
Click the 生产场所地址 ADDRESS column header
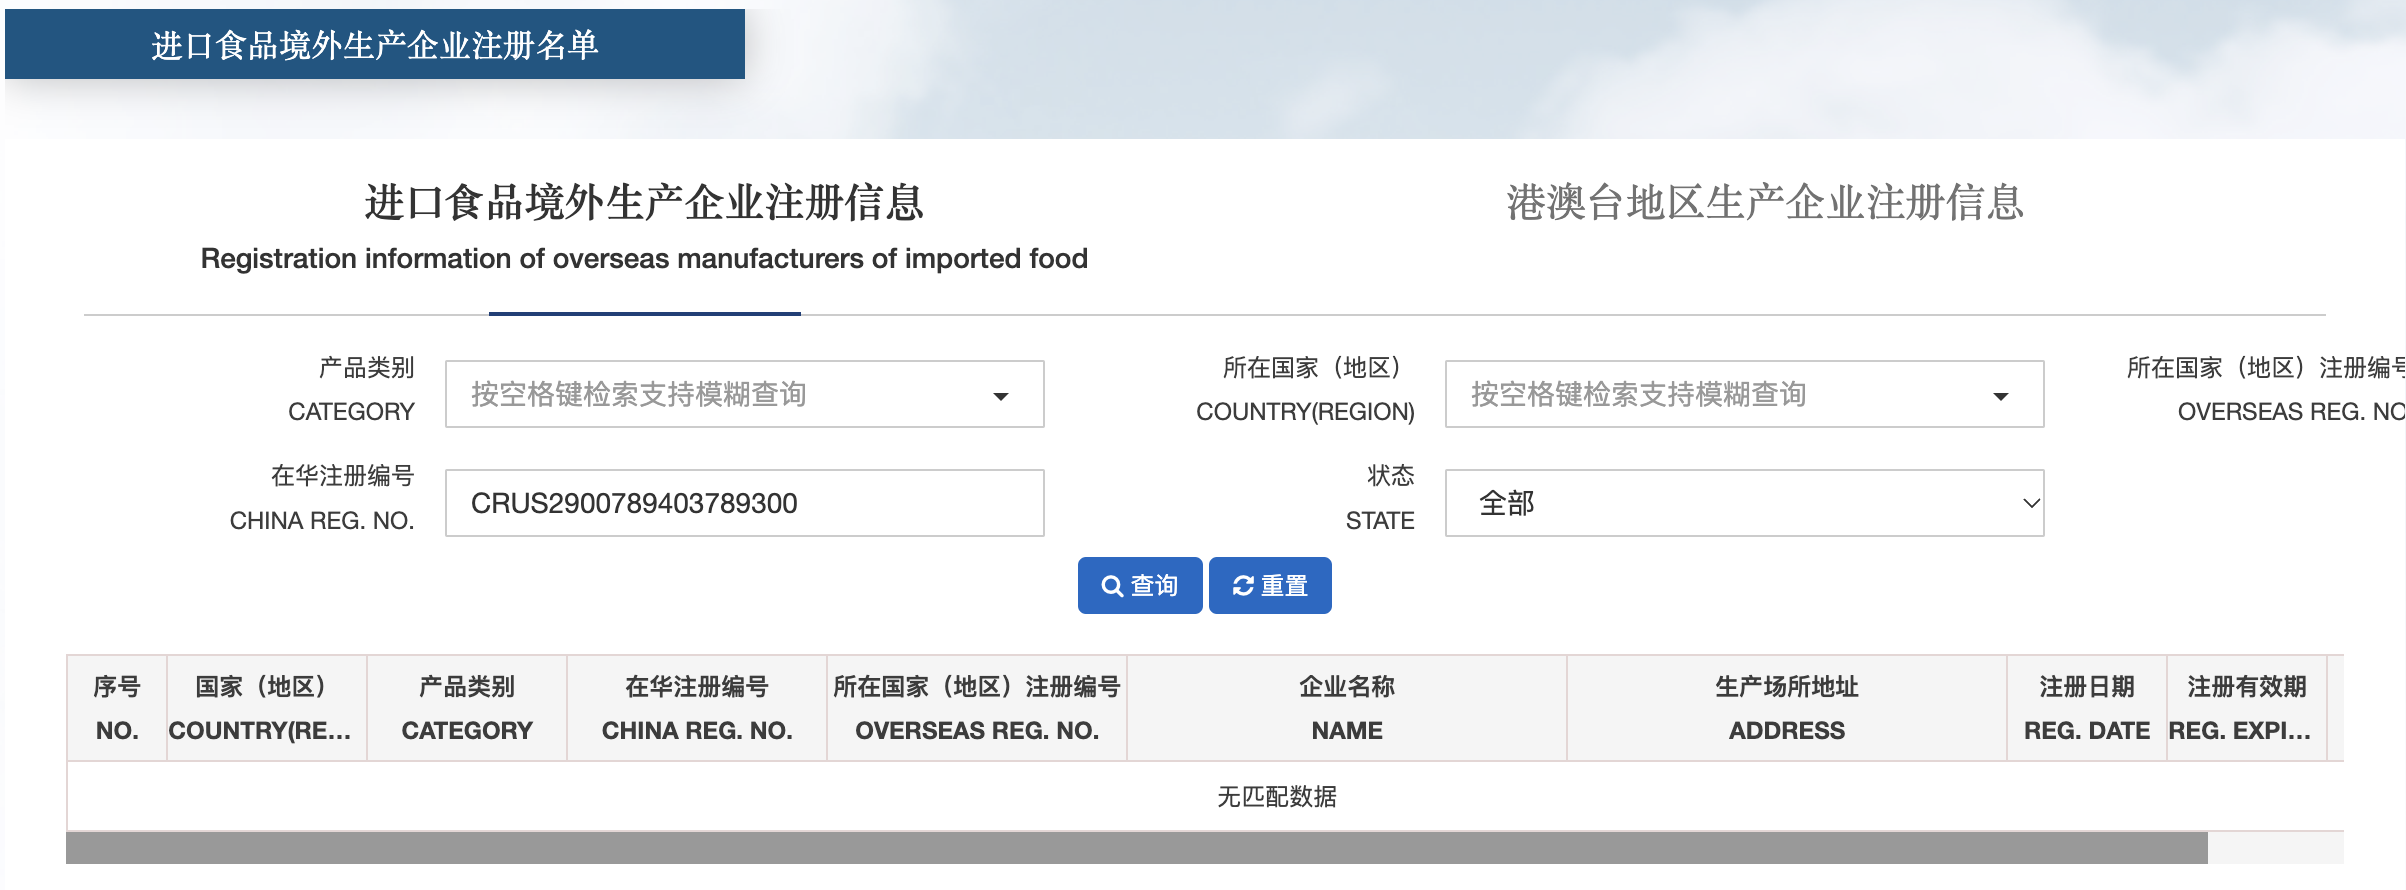(x=1787, y=708)
